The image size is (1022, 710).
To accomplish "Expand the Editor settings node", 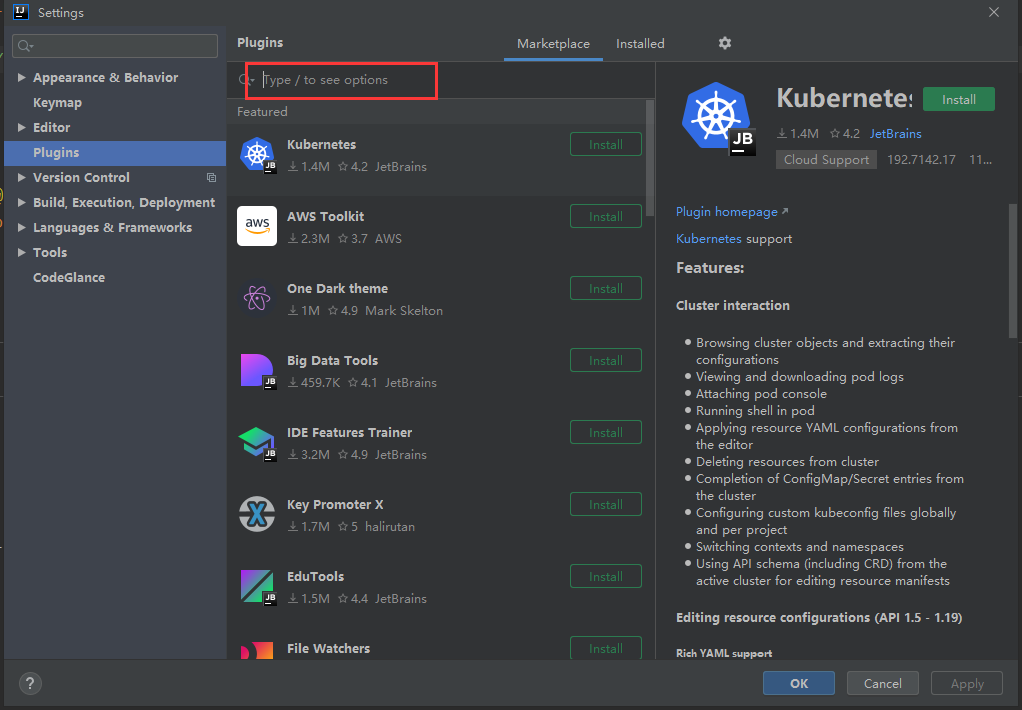I will click(22, 127).
